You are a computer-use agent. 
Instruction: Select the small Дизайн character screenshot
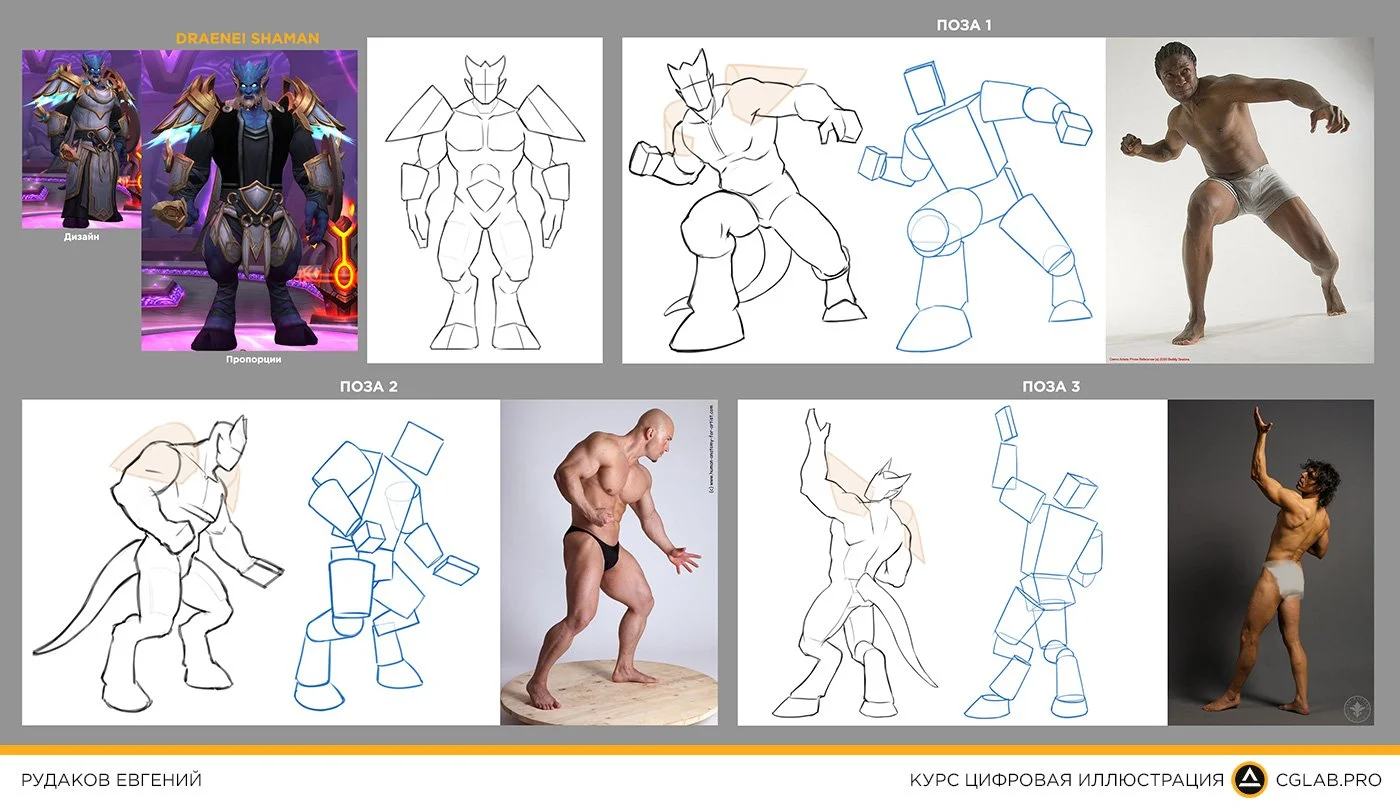(81, 140)
